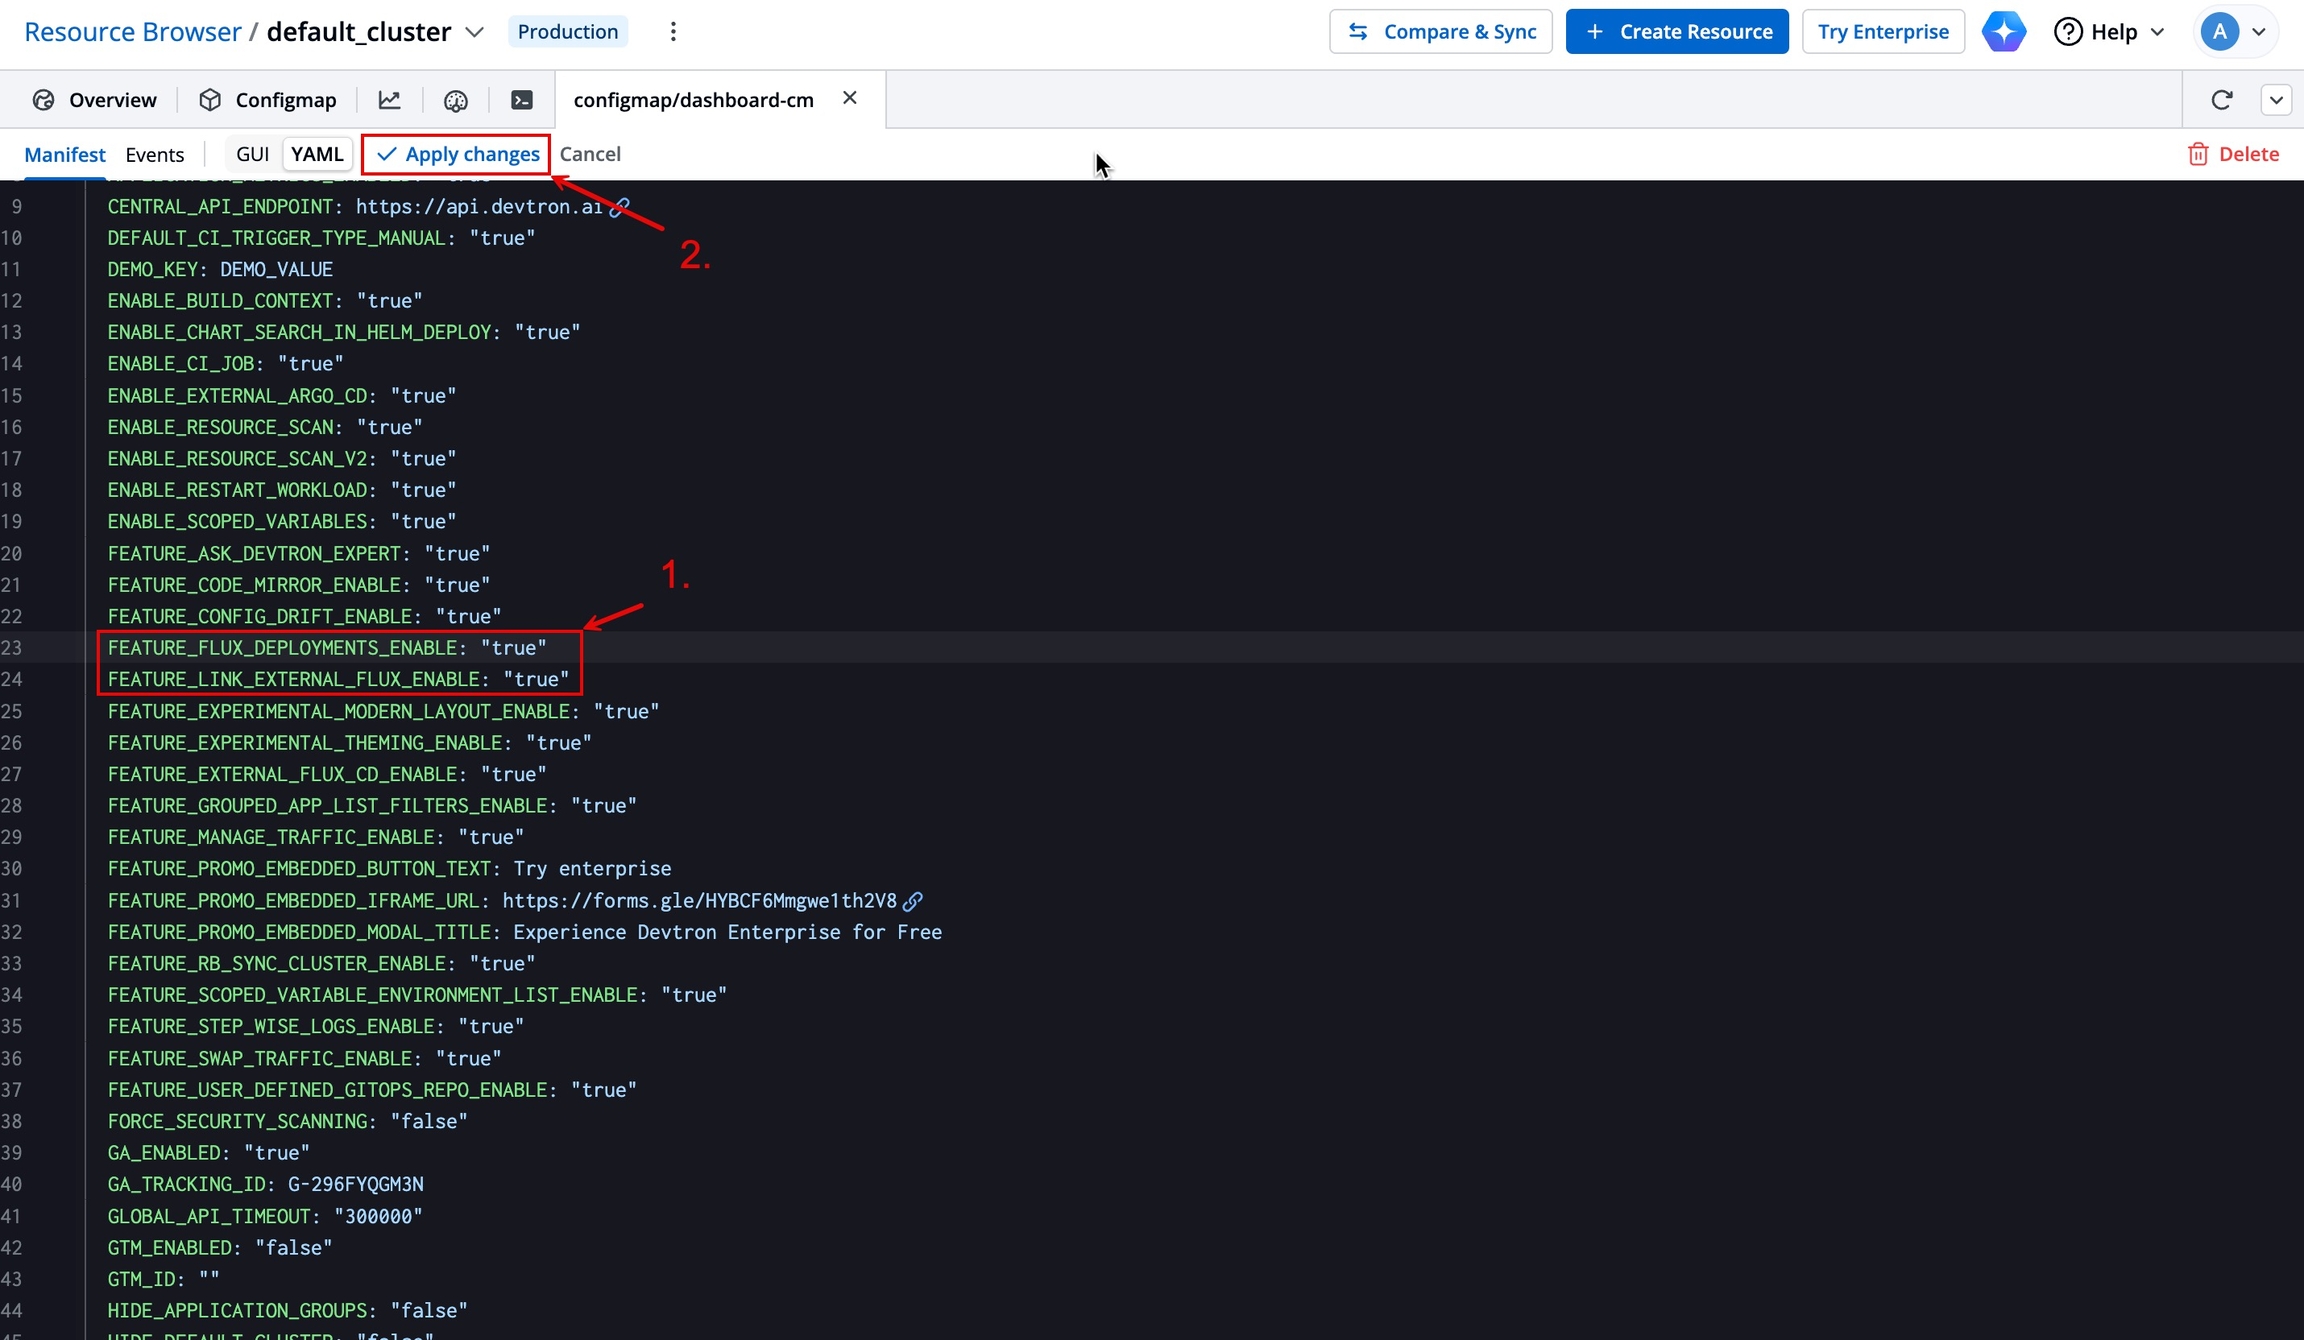Click link icon after forms.gle URL
This screenshot has height=1340, width=2304.
(x=912, y=901)
